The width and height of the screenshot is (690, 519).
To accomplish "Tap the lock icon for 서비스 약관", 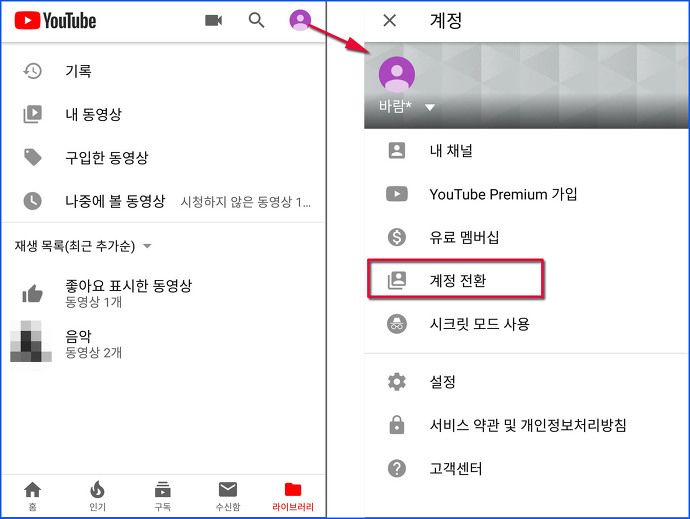I will 397,425.
